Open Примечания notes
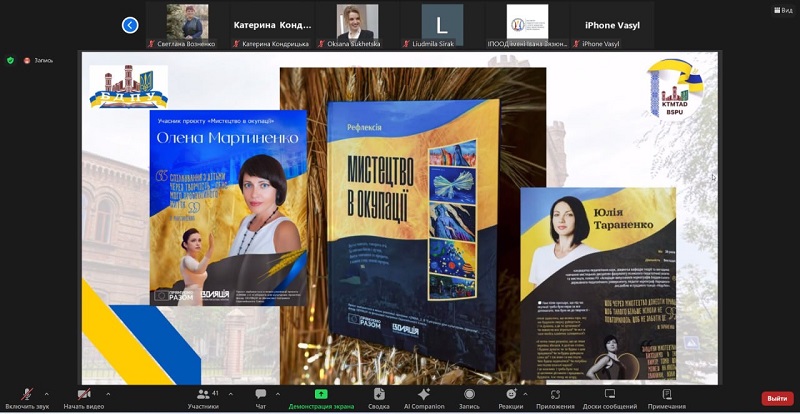800x414 pixels. point(666,399)
